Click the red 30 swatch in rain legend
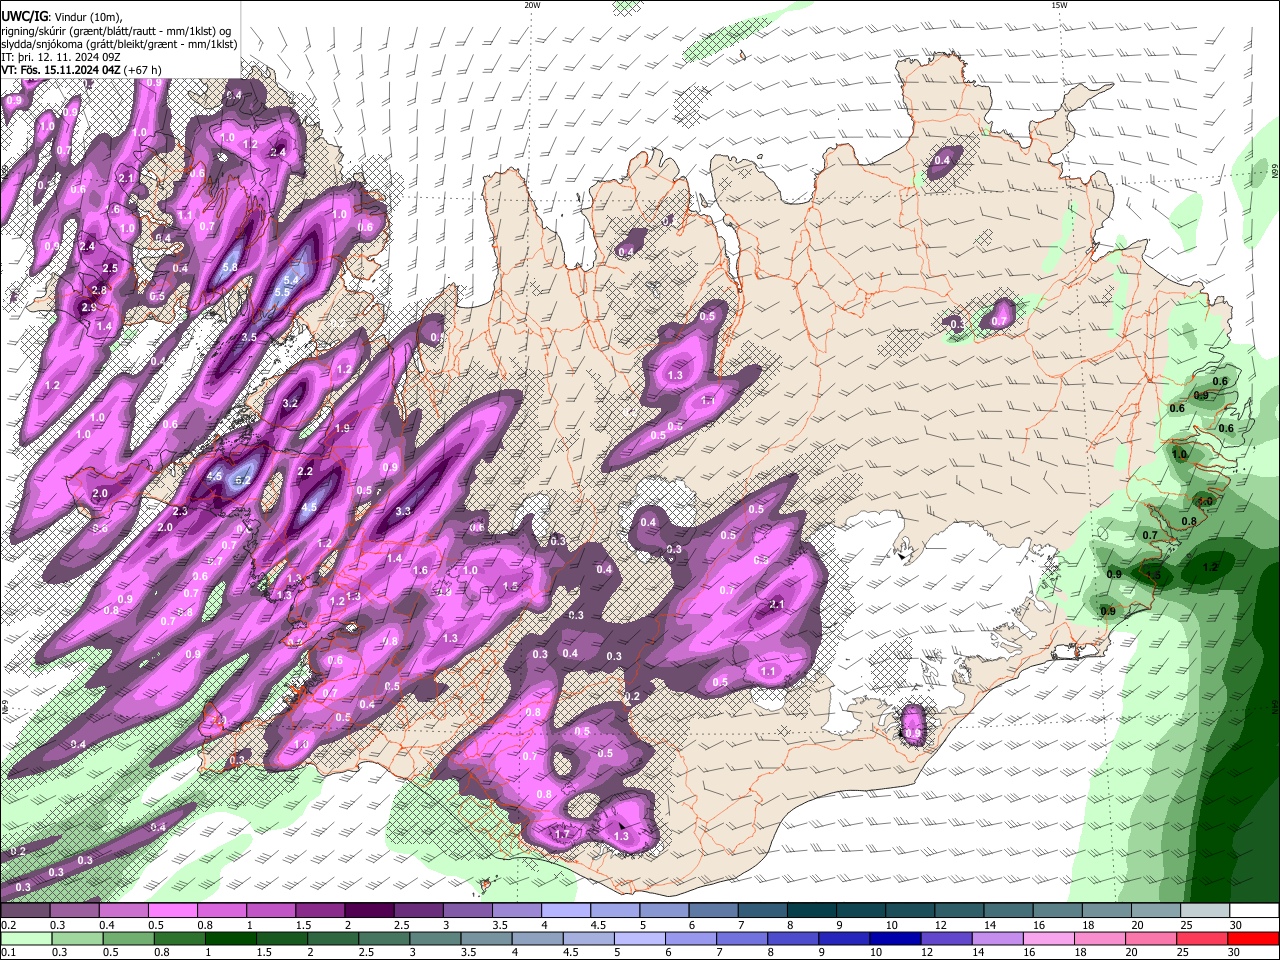 click(1253, 938)
